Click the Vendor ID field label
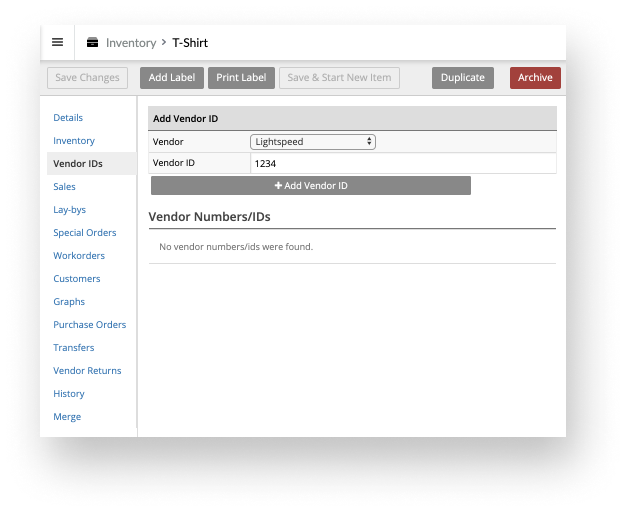 tap(174, 163)
